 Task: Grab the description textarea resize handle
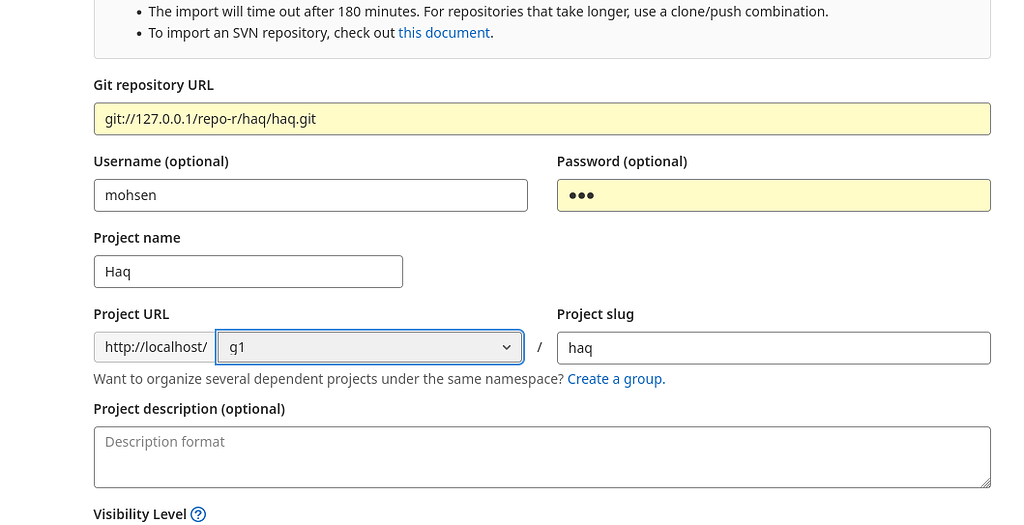click(985, 483)
